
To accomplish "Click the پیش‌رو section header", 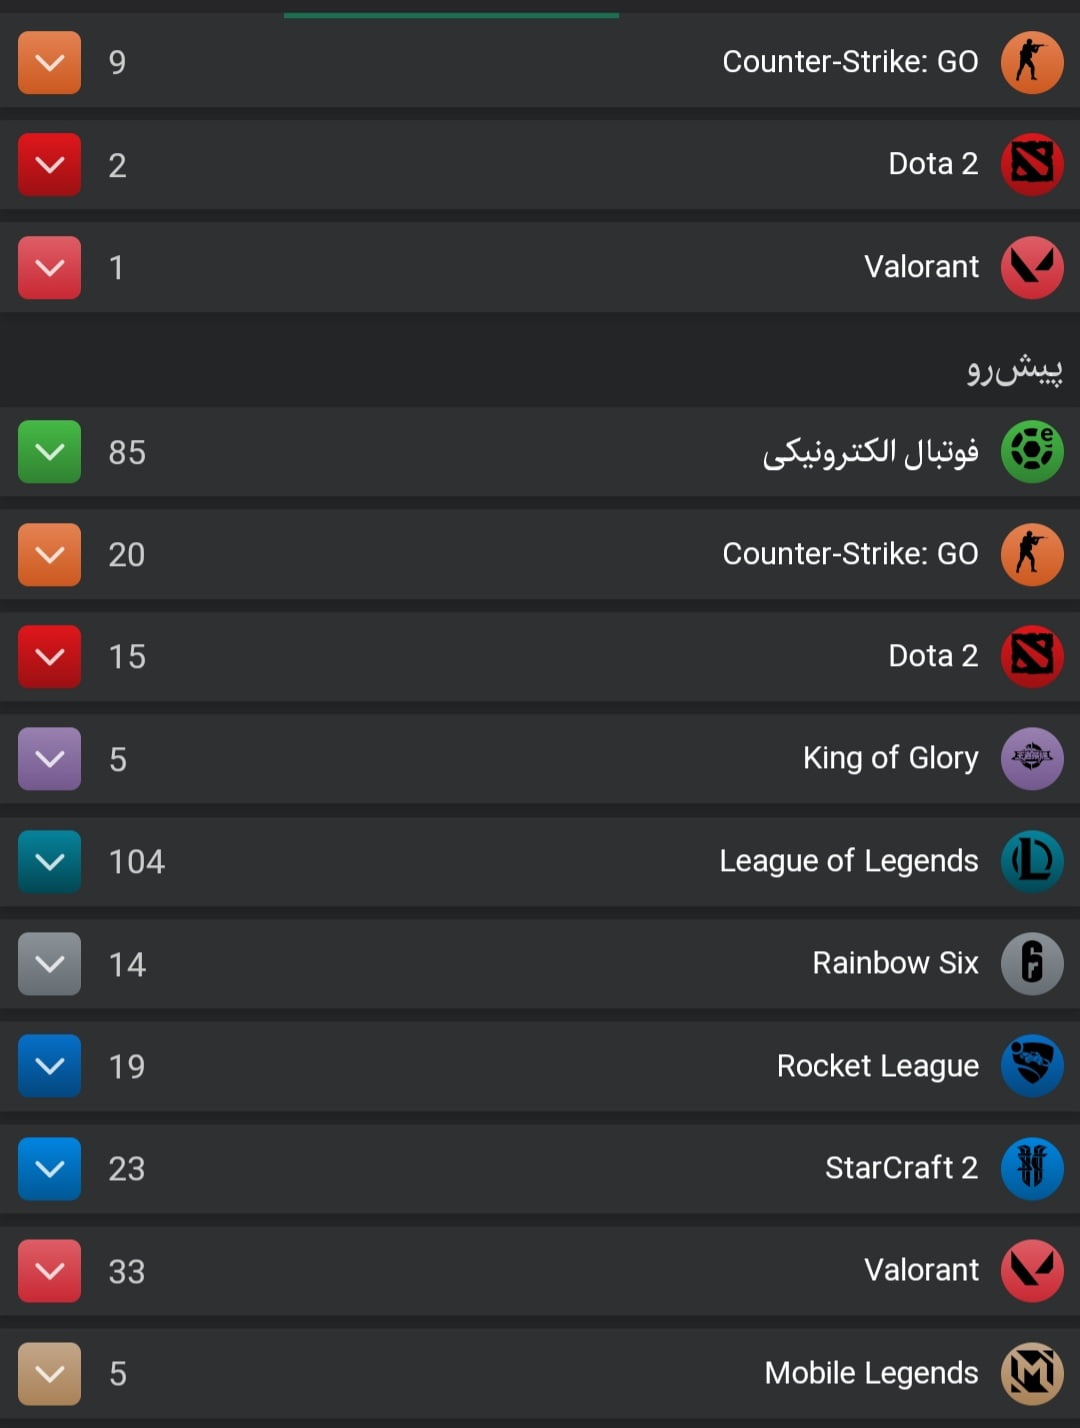I will [1014, 370].
